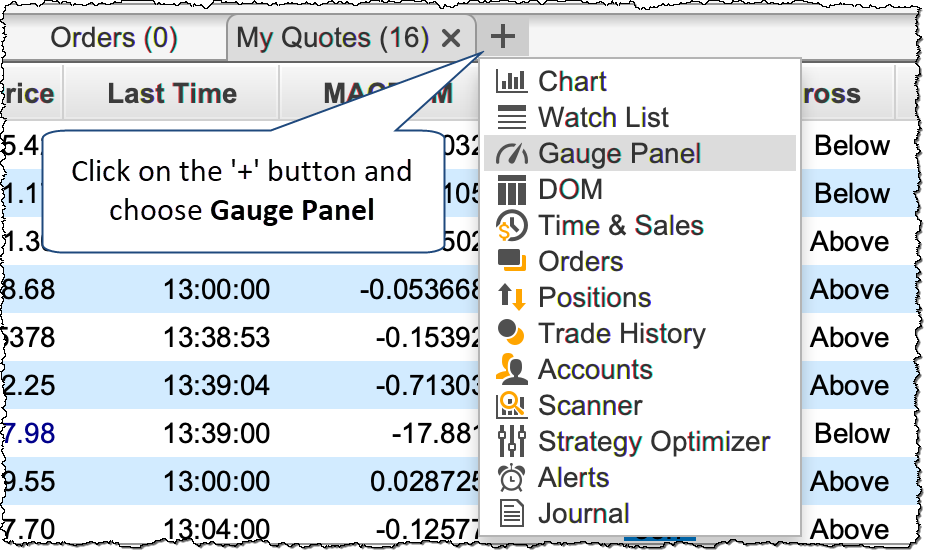Viewport: 927px width, 553px height.
Task: Click the Watch List icon
Action: coord(511,118)
